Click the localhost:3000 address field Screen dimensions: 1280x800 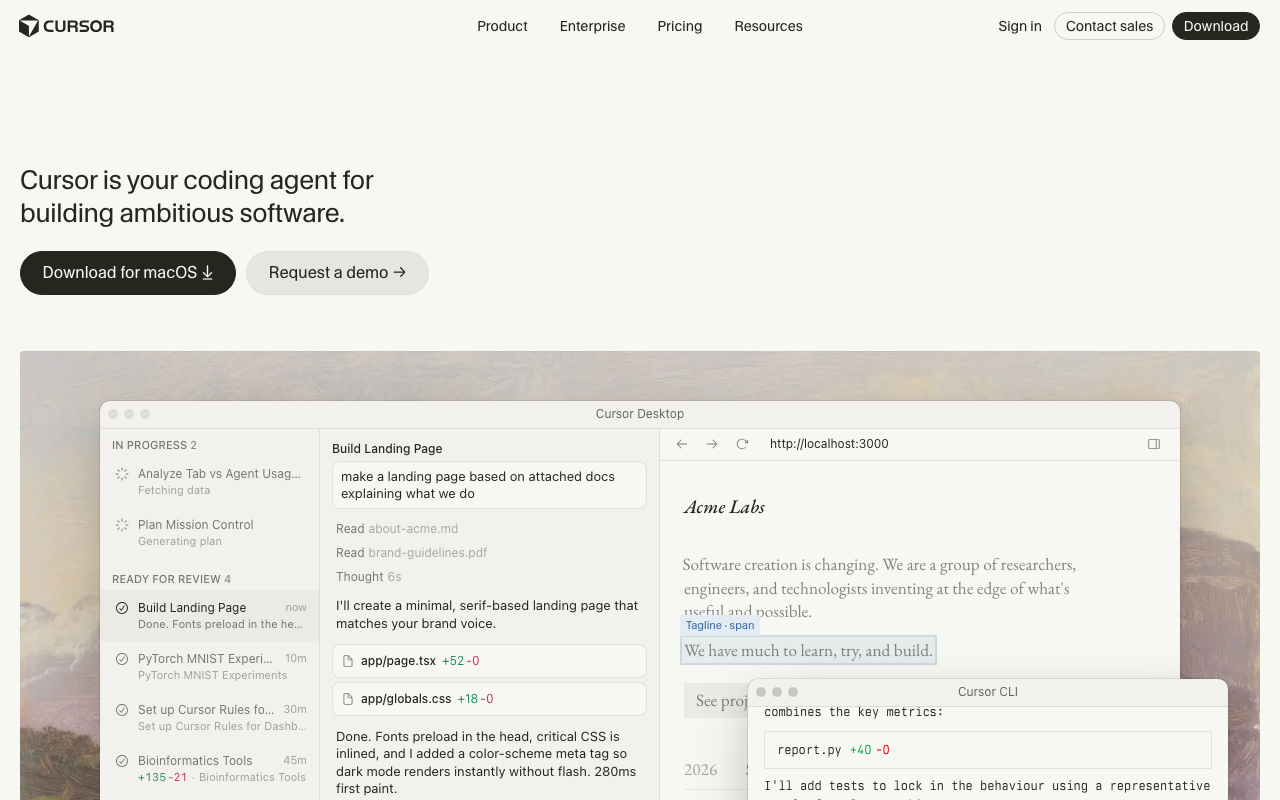[x=829, y=444]
